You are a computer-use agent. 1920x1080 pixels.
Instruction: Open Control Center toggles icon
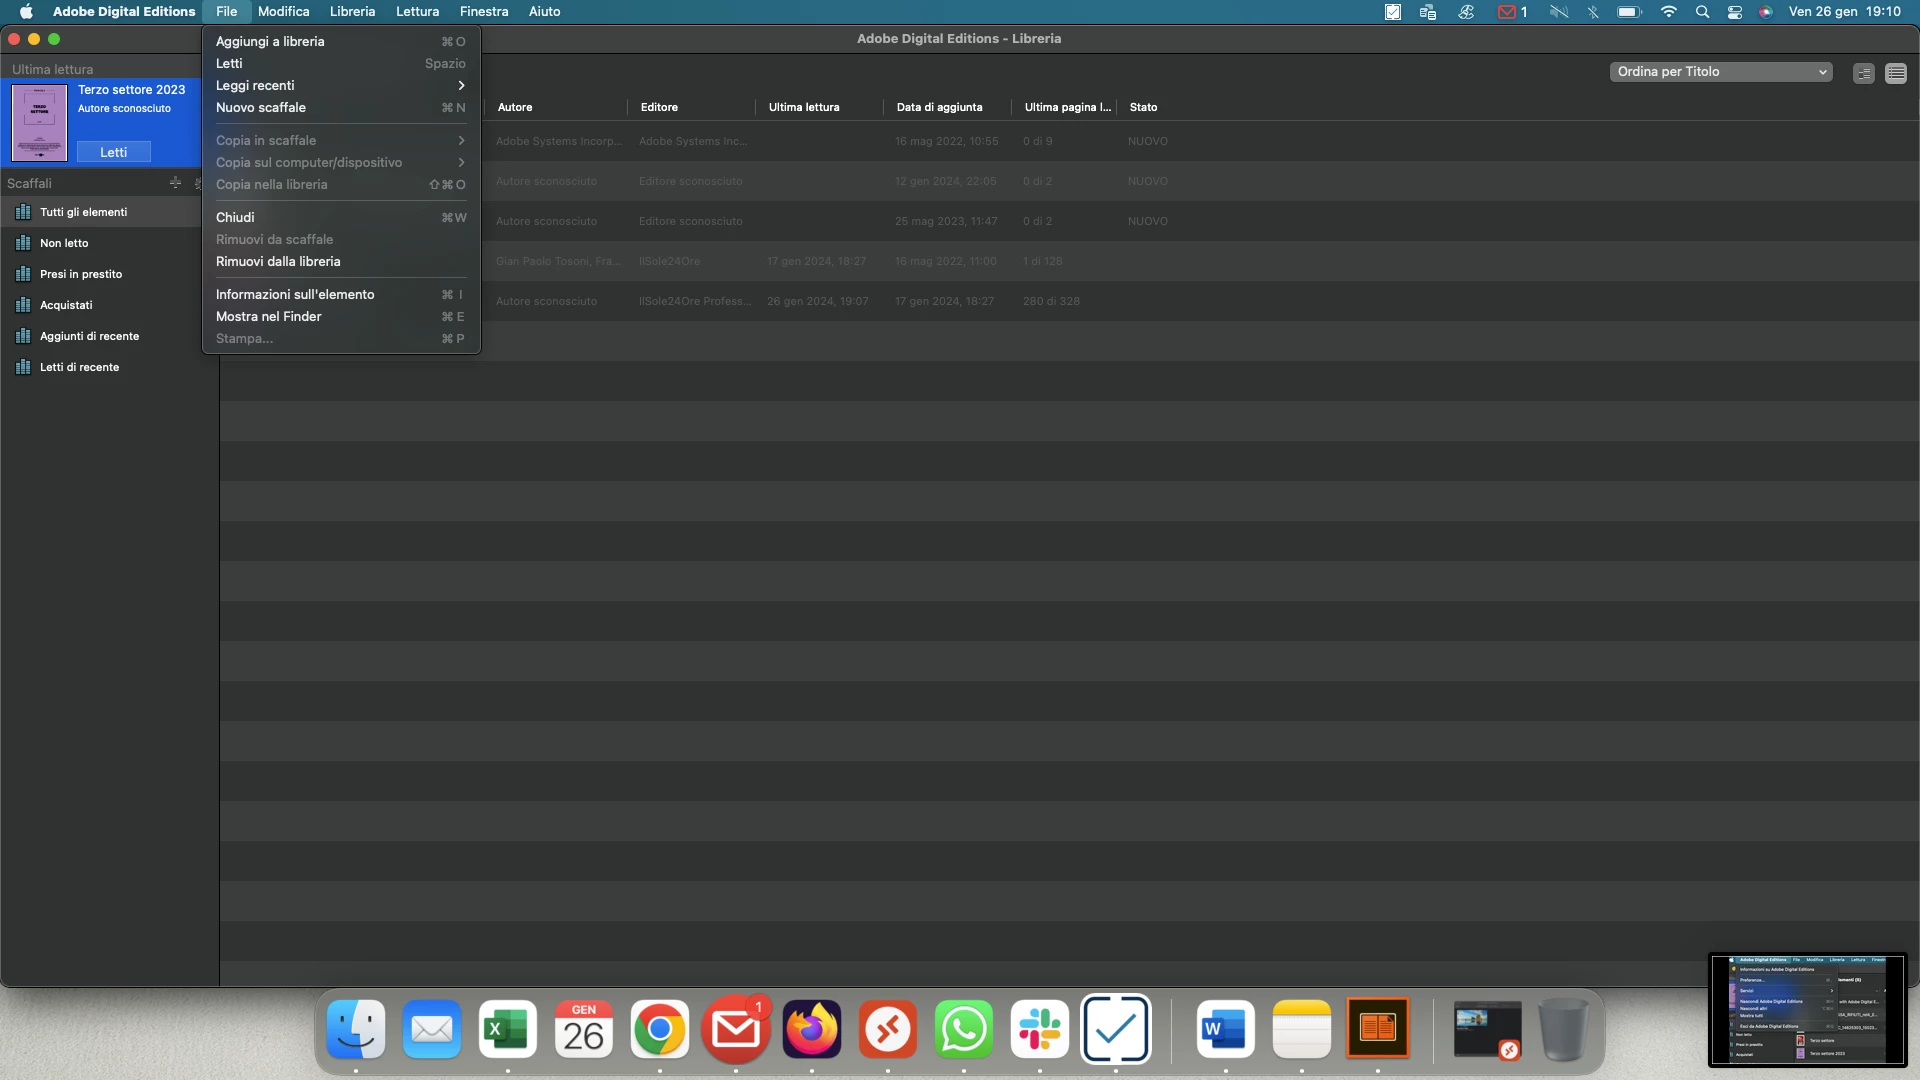tap(1735, 12)
